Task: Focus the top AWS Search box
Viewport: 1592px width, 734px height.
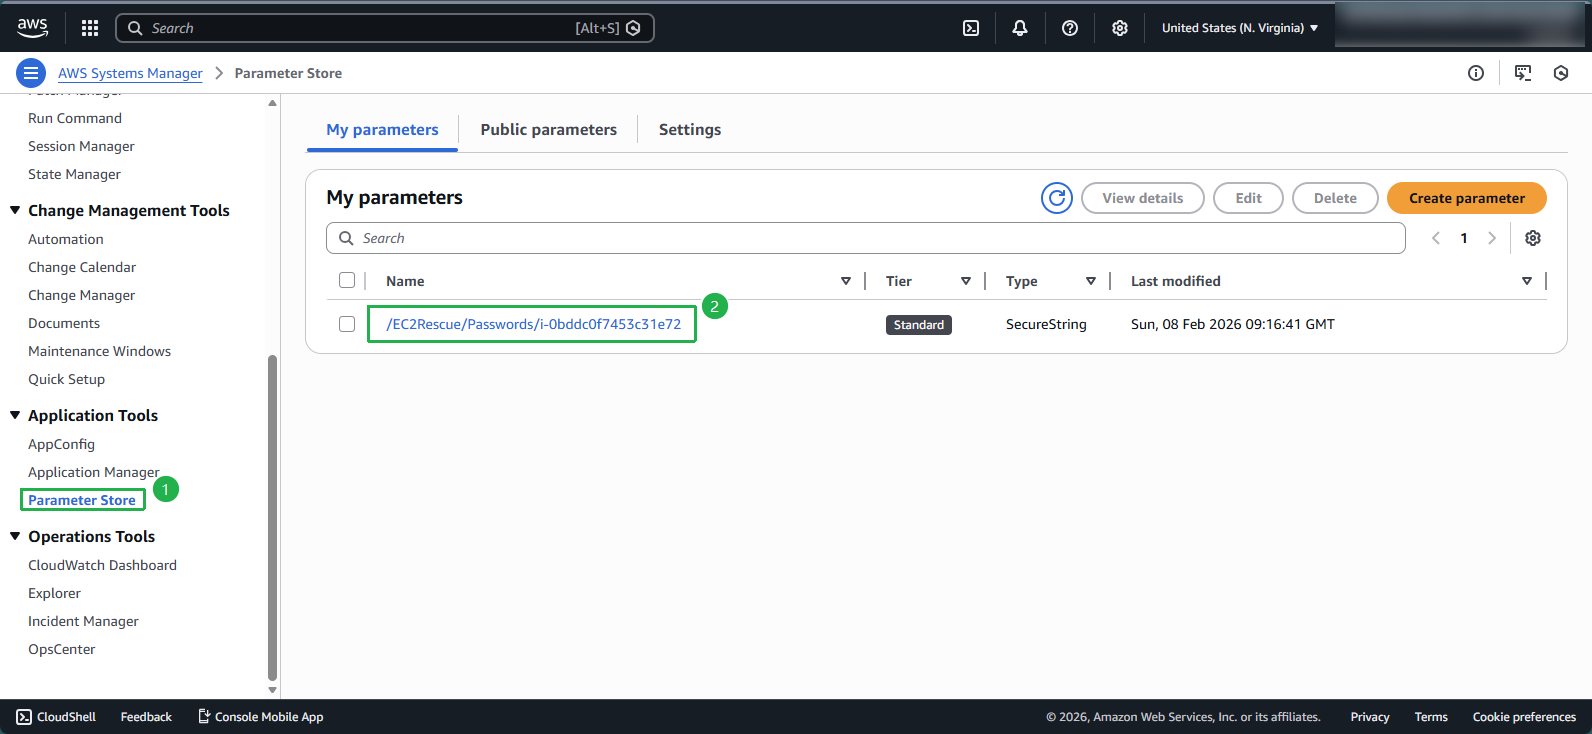Action: click(x=385, y=28)
